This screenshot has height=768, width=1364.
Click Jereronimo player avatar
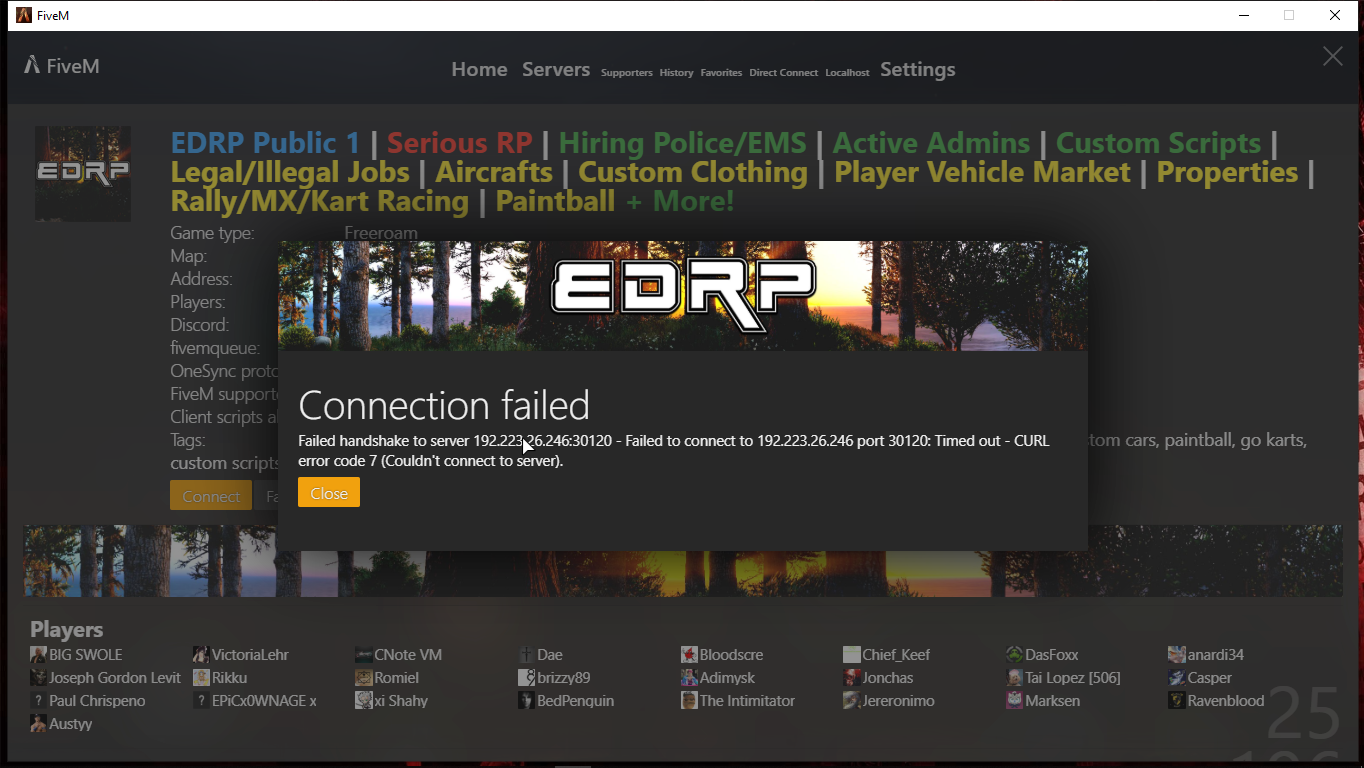[852, 701]
